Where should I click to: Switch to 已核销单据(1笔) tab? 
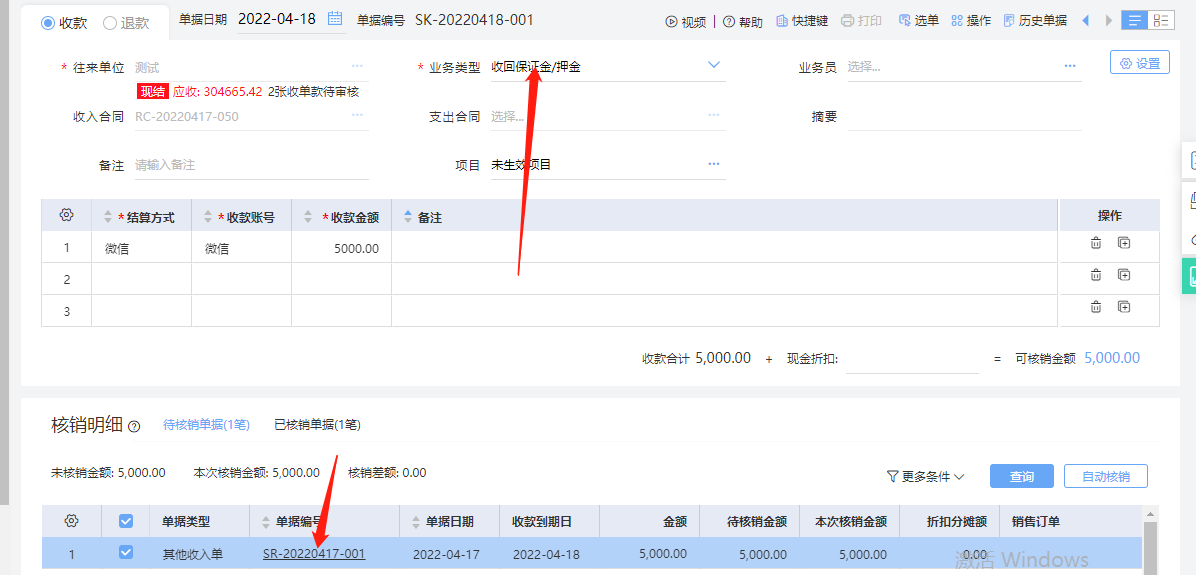pos(317,425)
